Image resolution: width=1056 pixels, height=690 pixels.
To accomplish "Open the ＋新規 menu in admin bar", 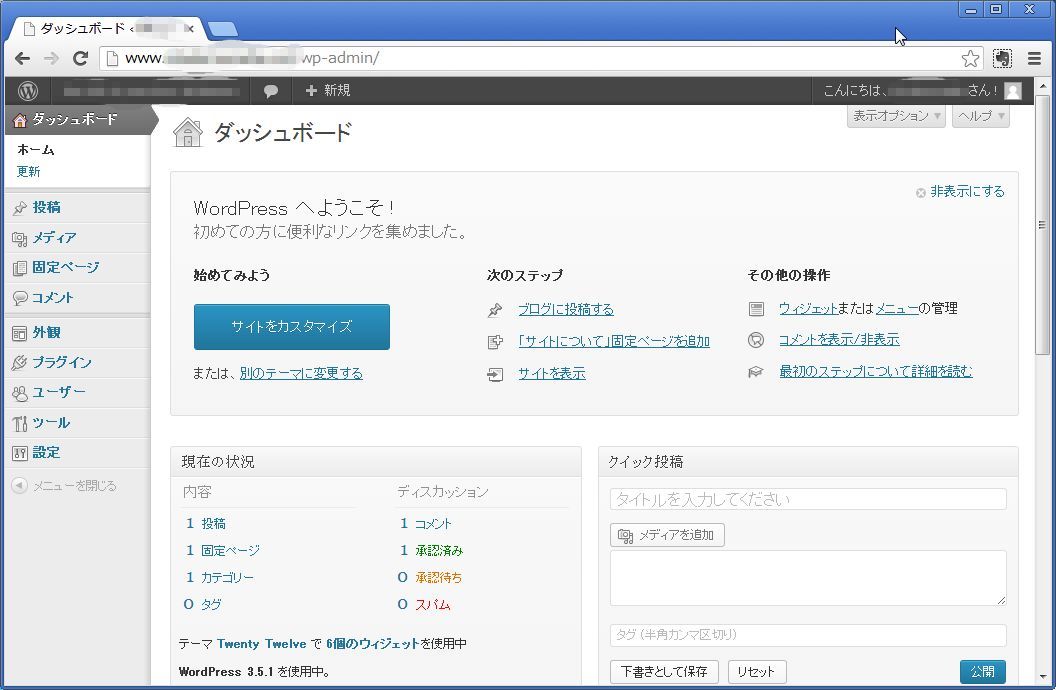I will pos(327,90).
